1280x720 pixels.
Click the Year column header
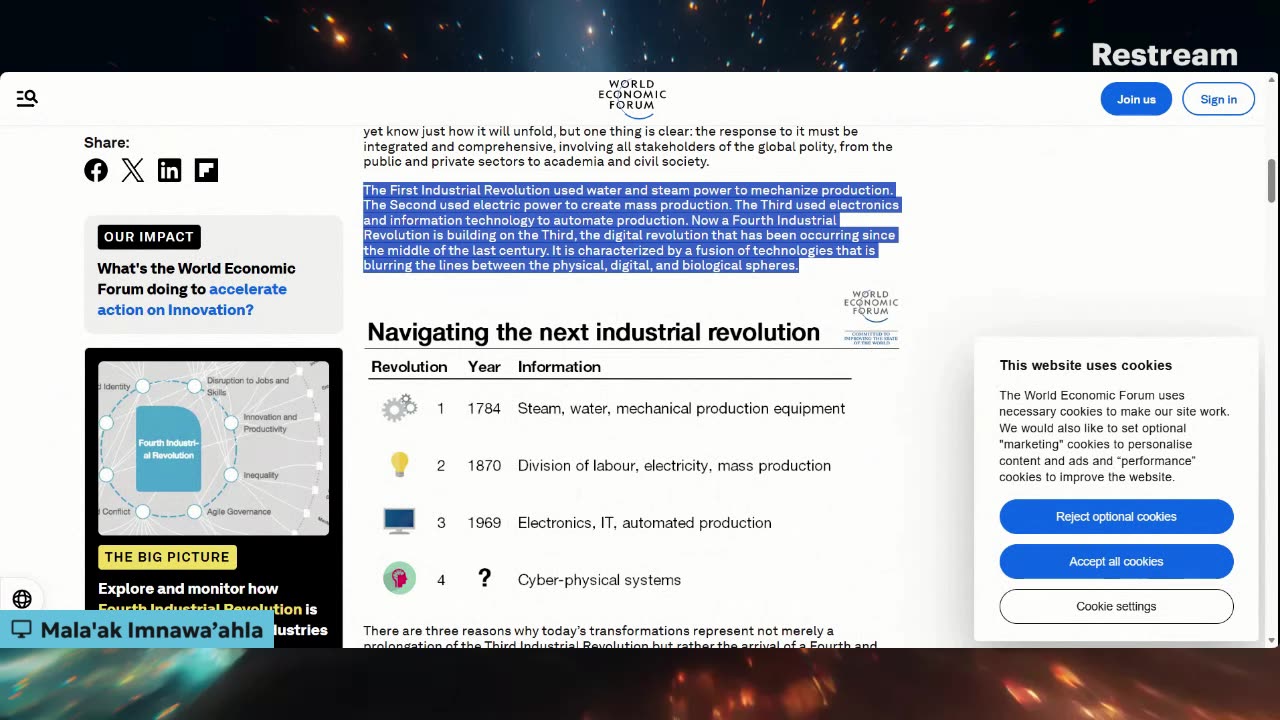484,367
